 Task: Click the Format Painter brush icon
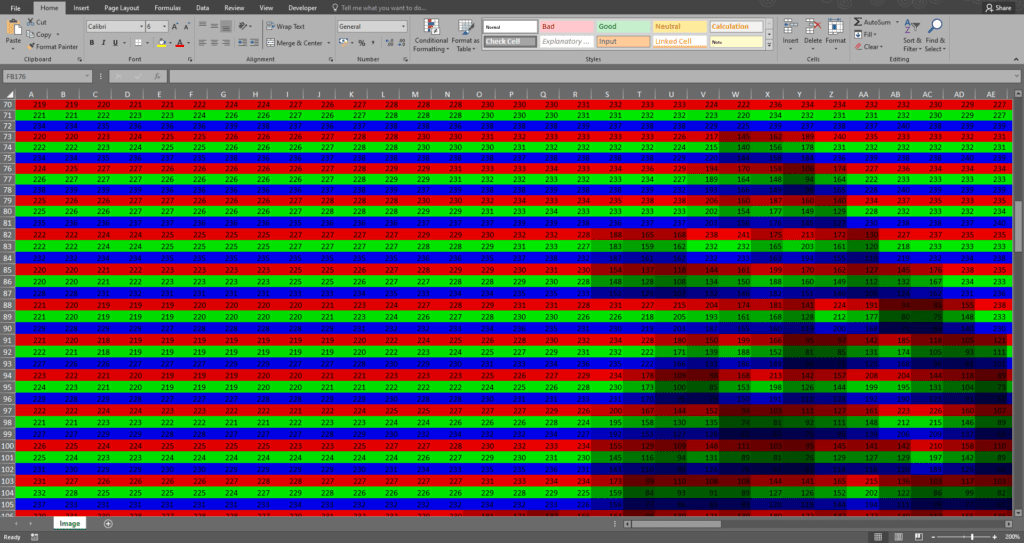click(31, 46)
